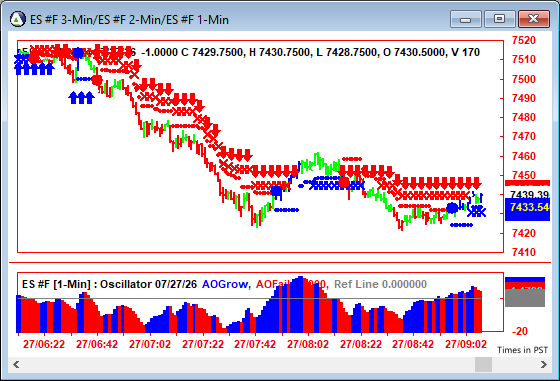Click the 7420 price axis label
560x381 pixels.
click(x=524, y=233)
